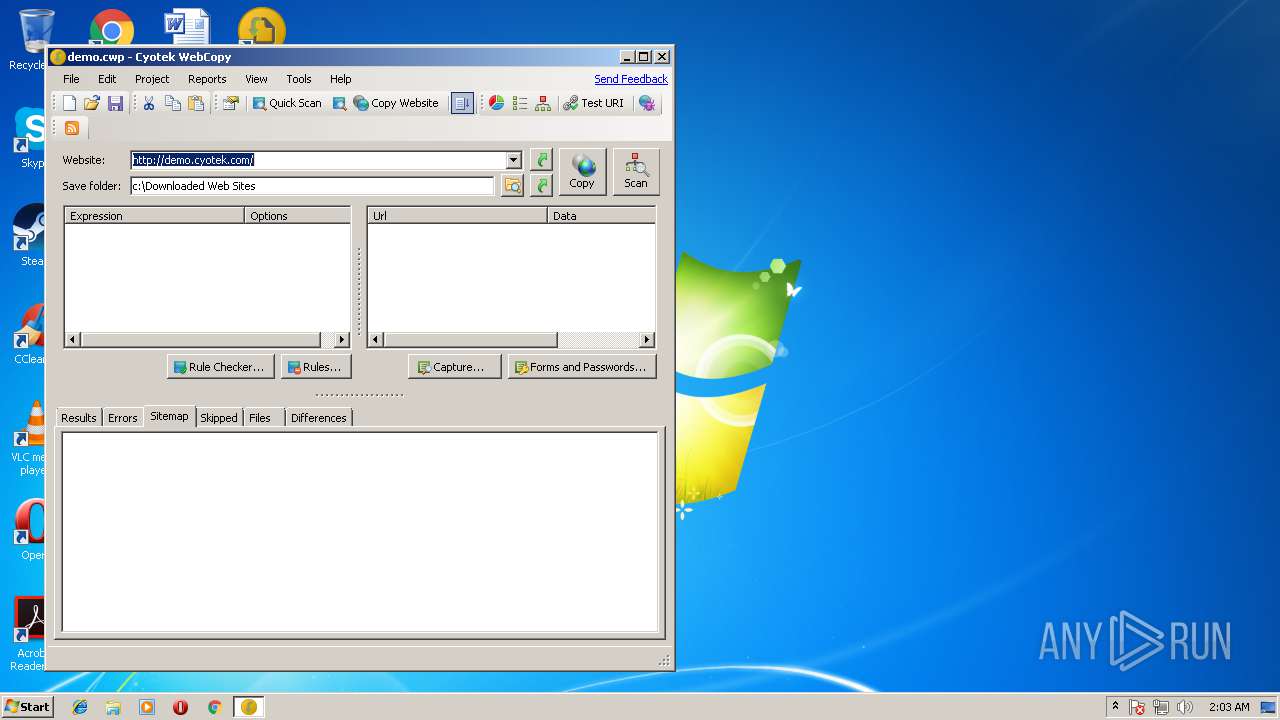Launch Internet Explorer from taskbar
Image resolution: width=1280 pixels, height=720 pixels.
80,707
